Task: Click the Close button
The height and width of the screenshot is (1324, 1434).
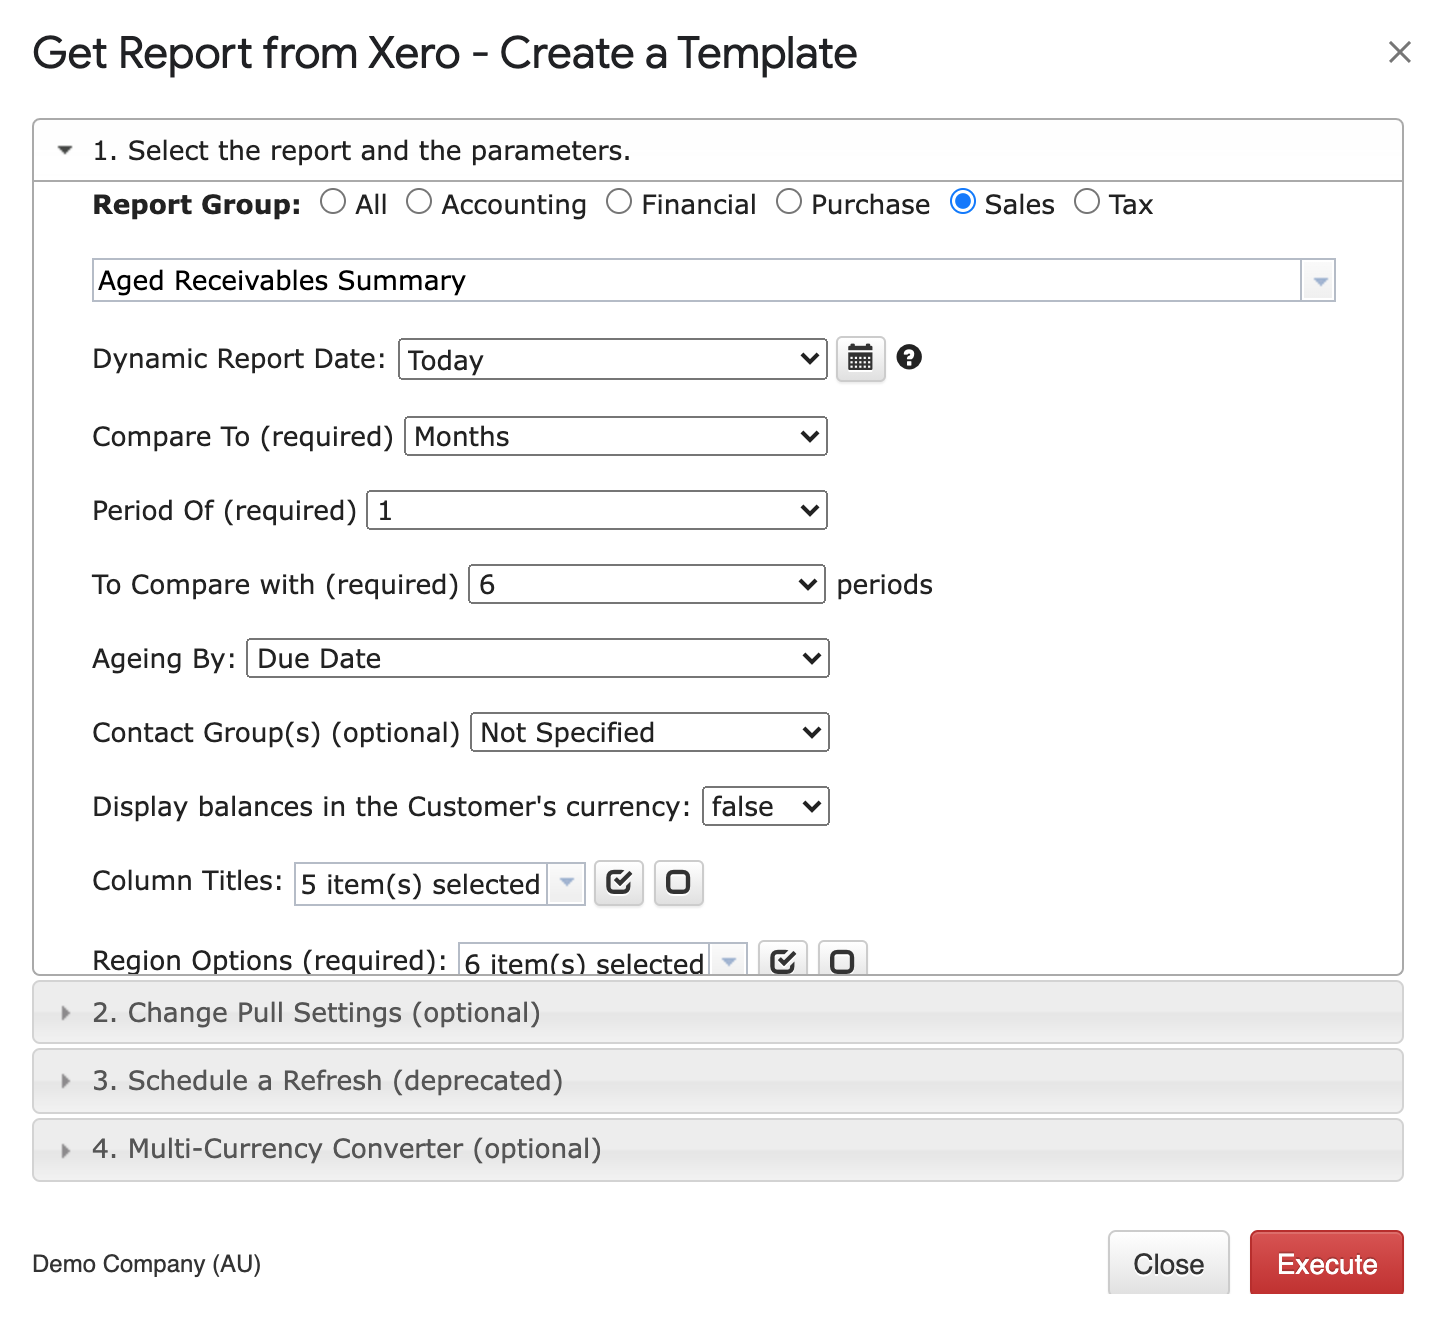Action: click(1168, 1263)
